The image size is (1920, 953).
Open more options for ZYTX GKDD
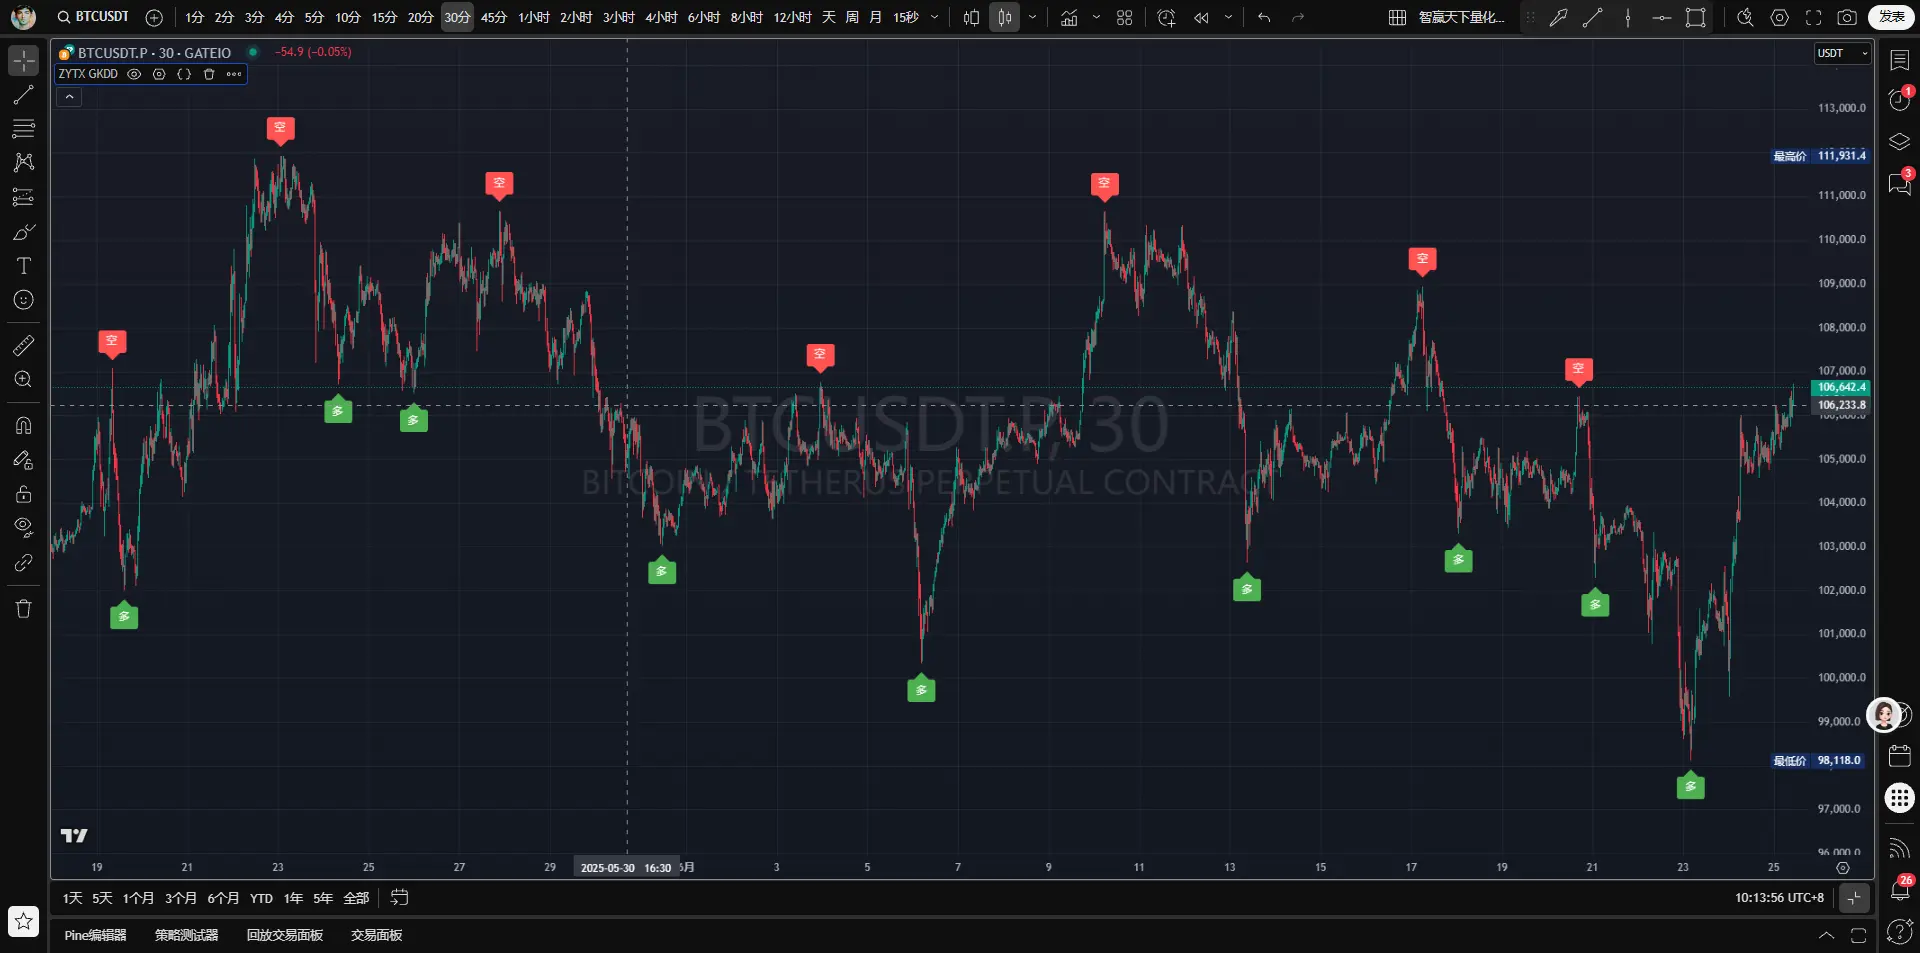point(234,74)
